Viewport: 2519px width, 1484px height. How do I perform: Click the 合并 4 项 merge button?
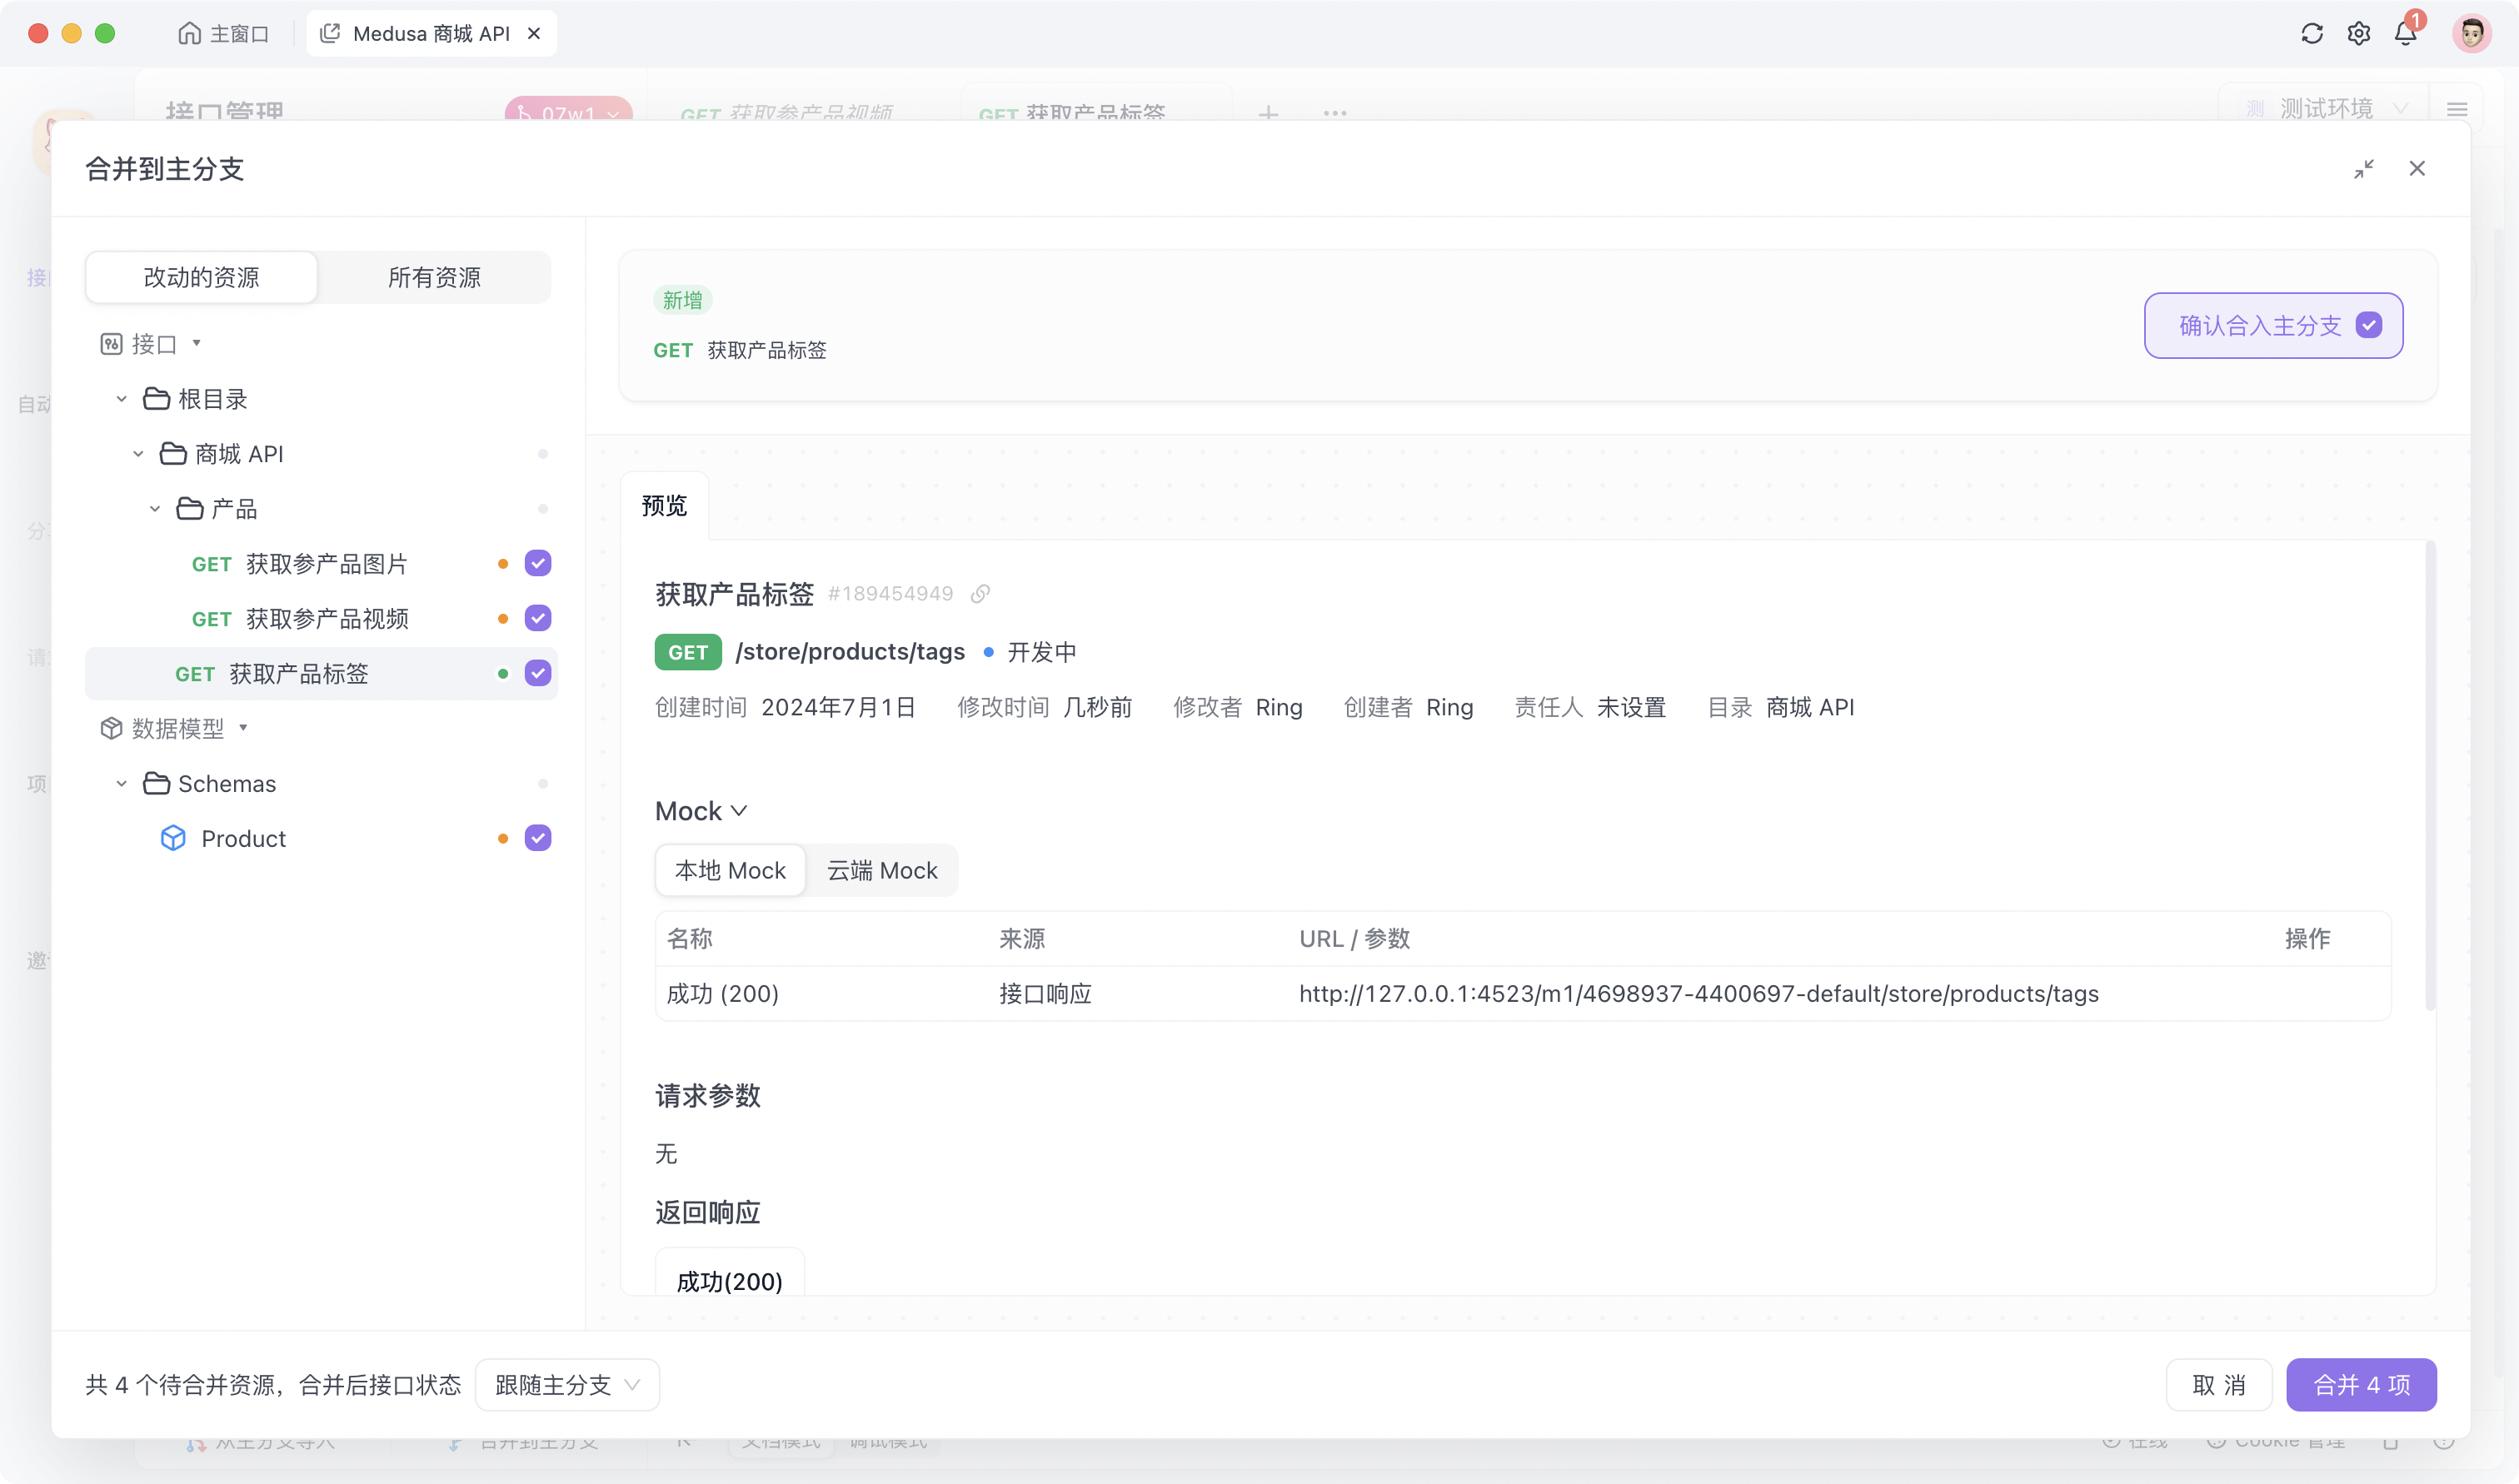pos(2362,1385)
